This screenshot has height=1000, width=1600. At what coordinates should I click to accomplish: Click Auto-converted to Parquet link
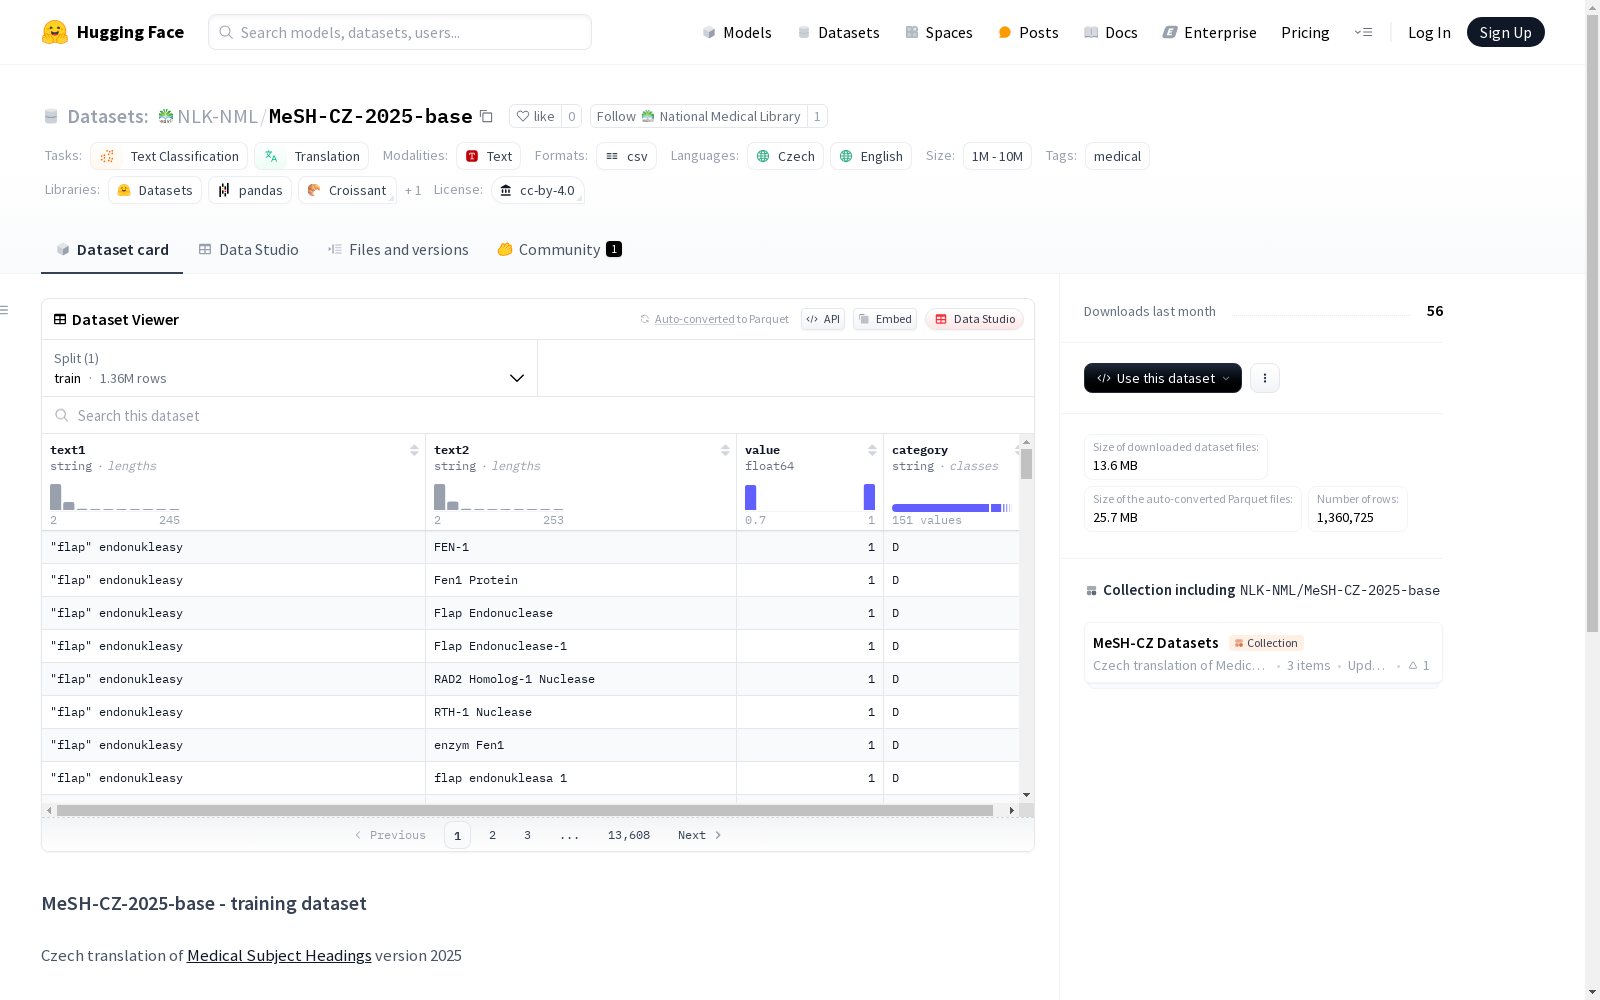[715, 319]
